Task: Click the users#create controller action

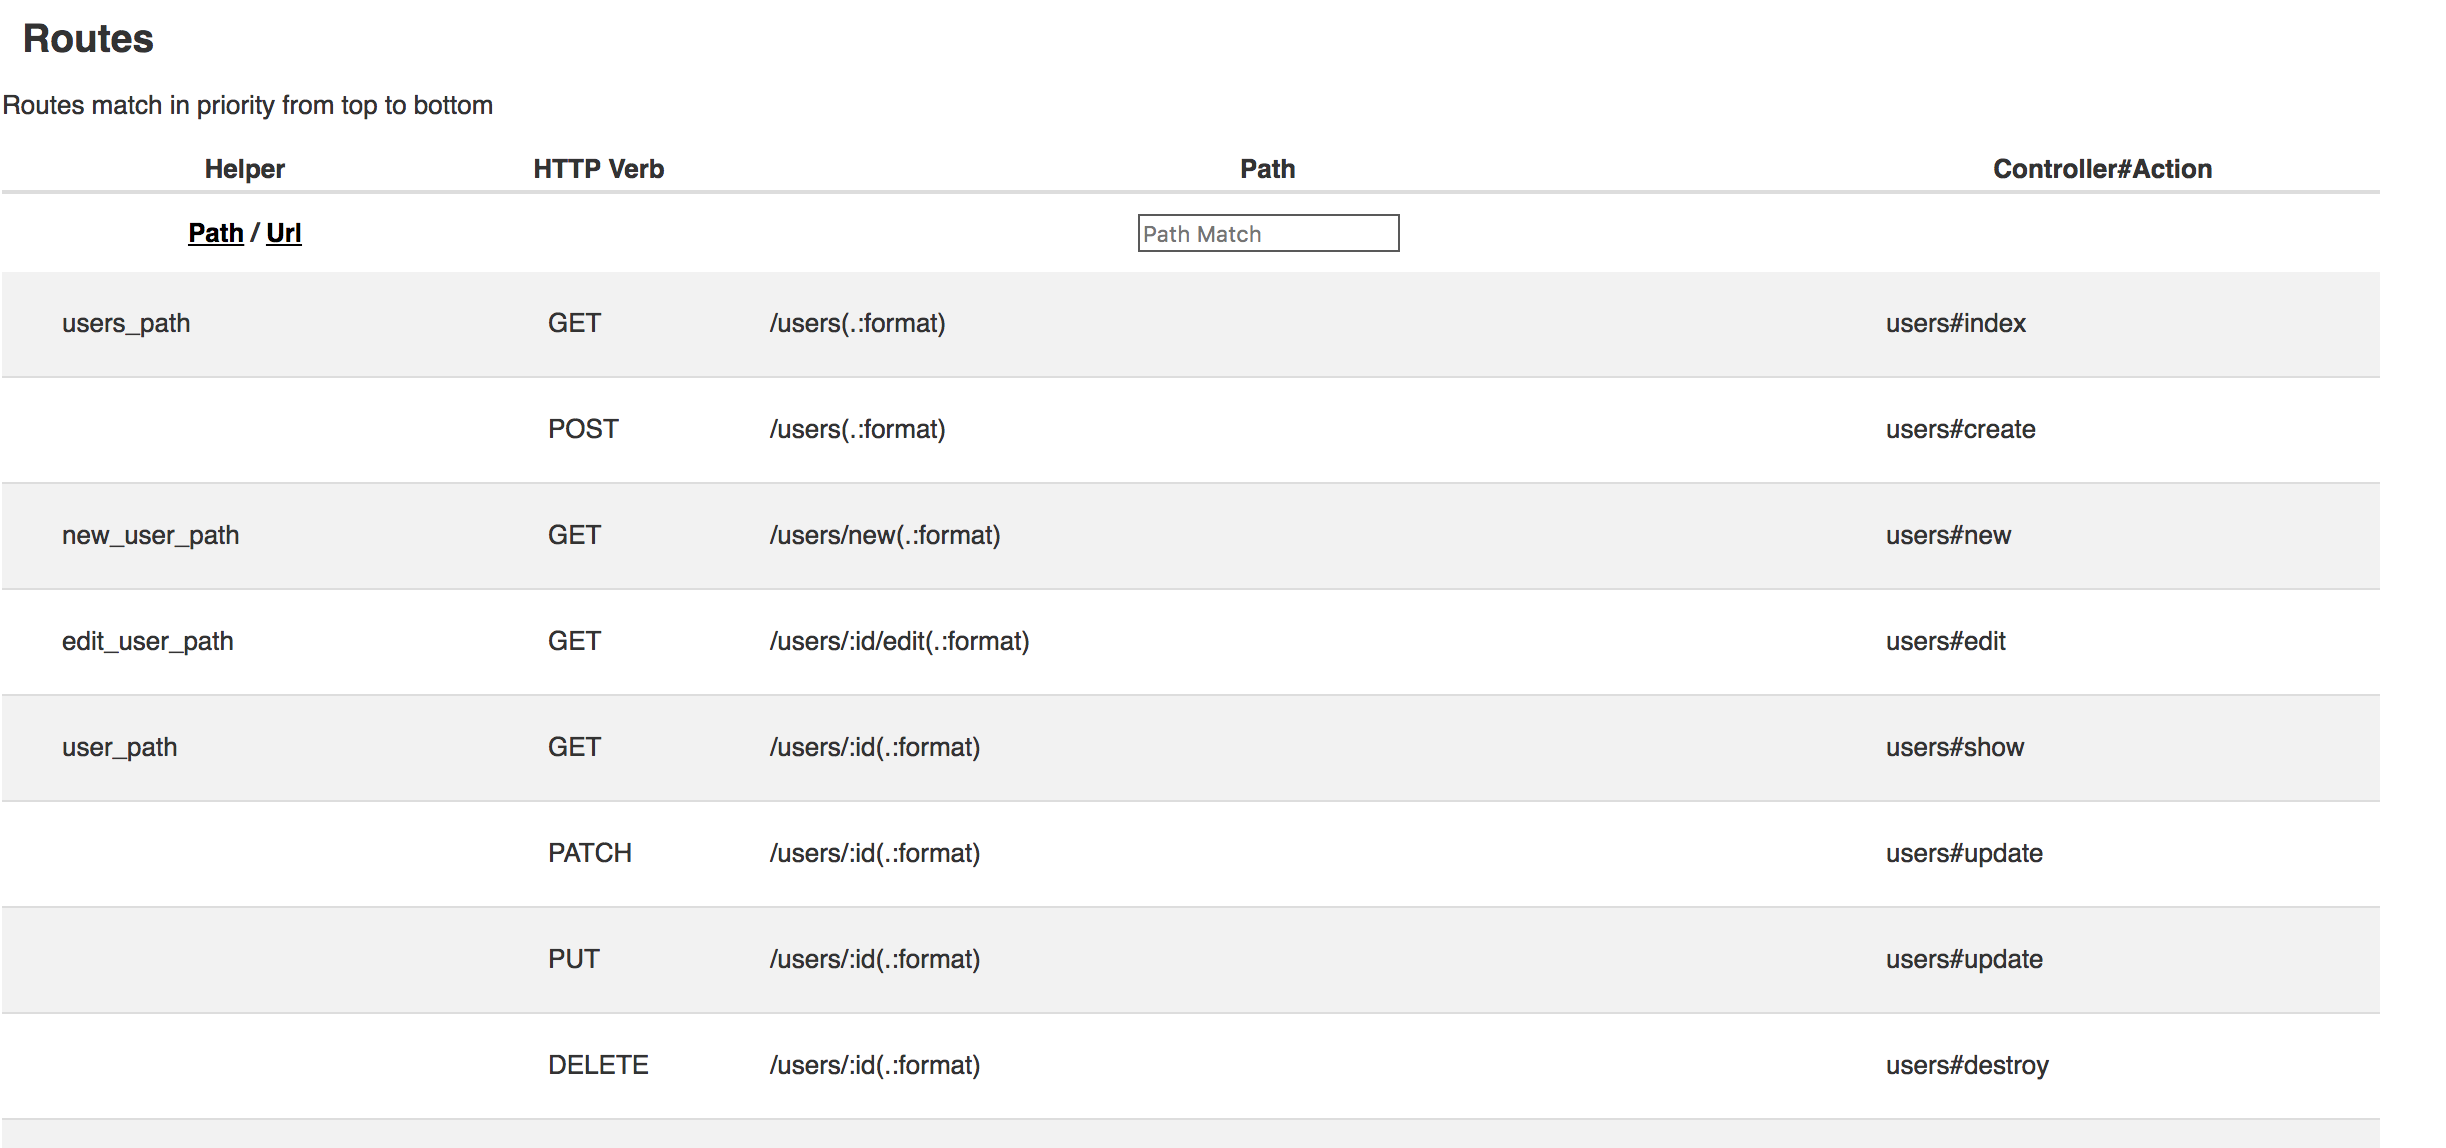Action: tap(1961, 429)
